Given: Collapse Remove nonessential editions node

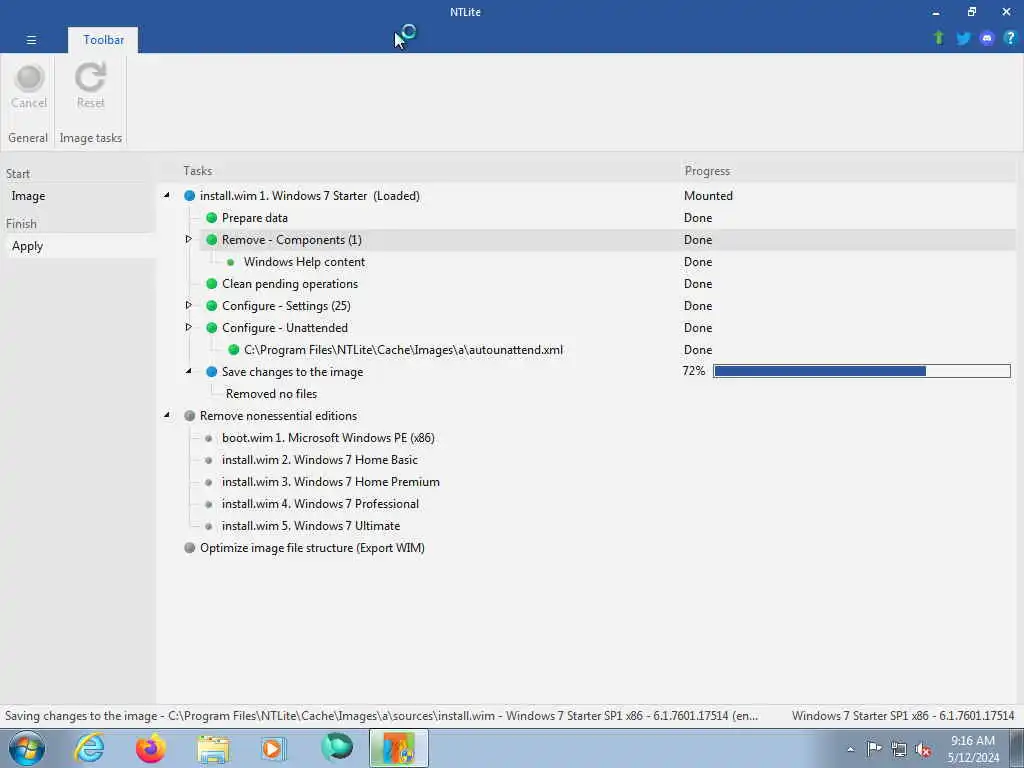Looking at the screenshot, I should coord(167,415).
